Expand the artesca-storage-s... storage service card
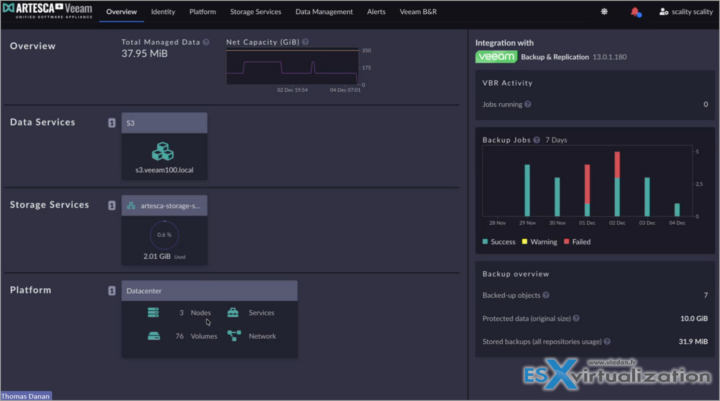 (x=164, y=205)
